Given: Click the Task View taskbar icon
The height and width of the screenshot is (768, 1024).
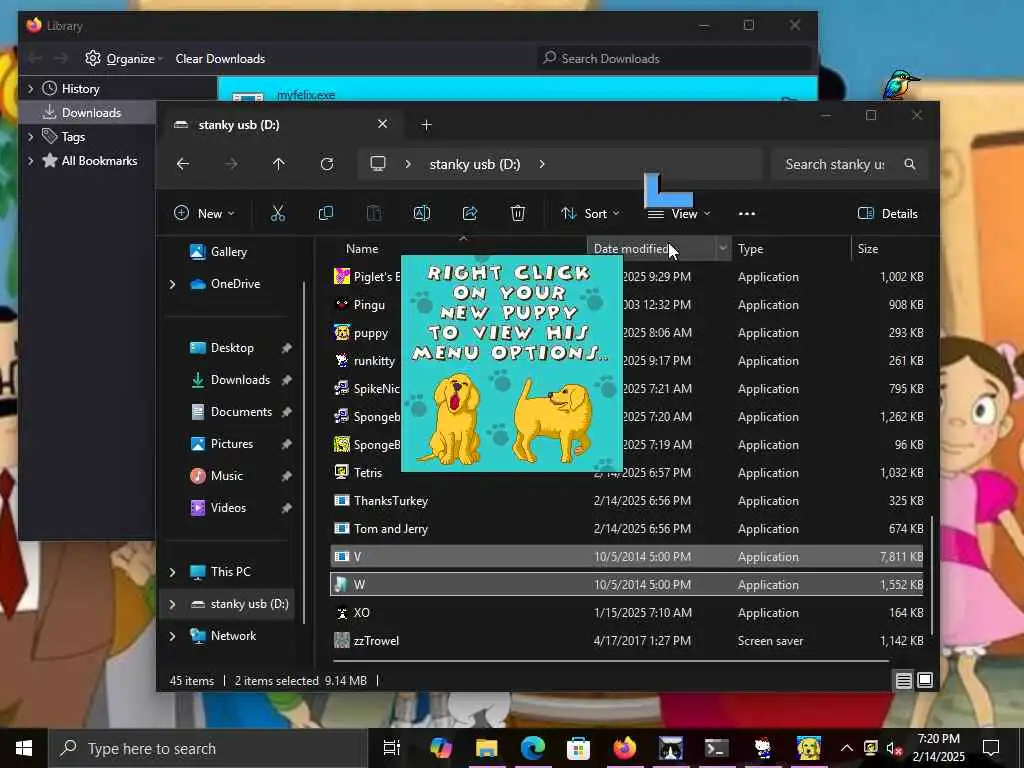Looking at the screenshot, I should (x=392, y=748).
